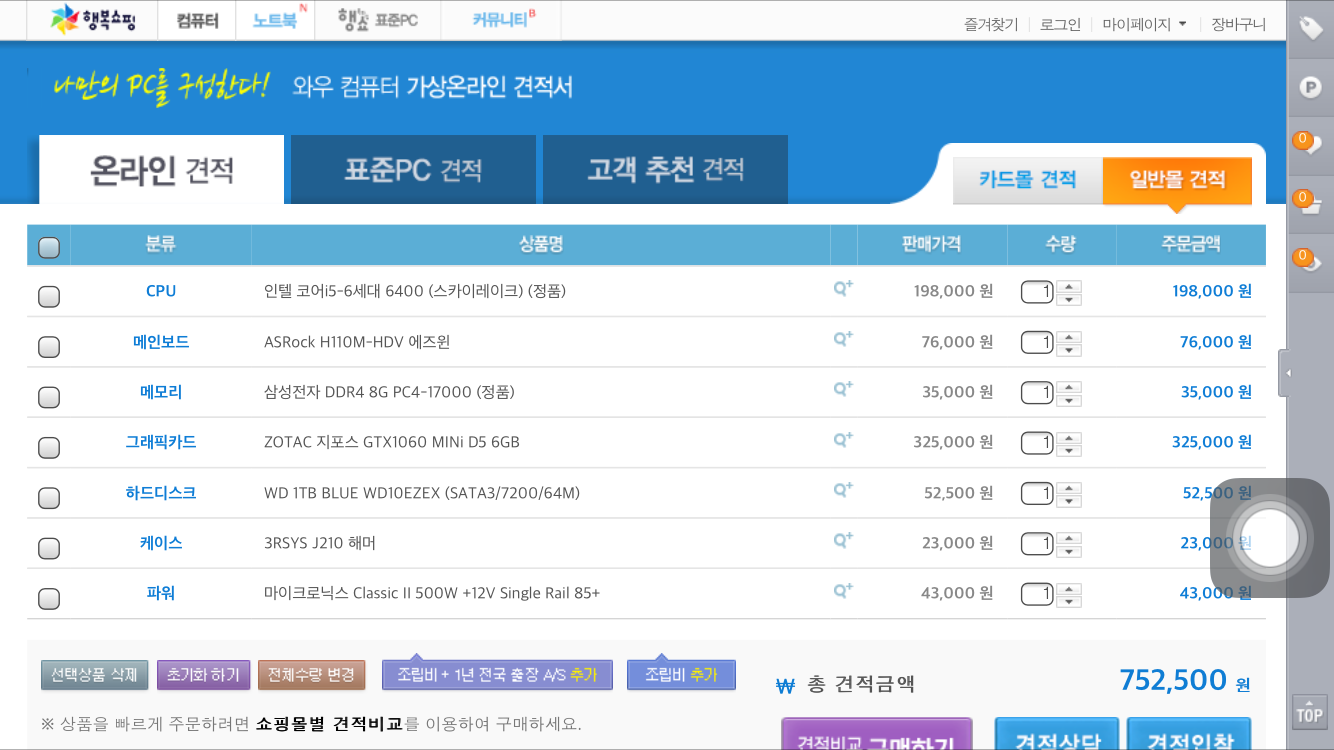Click the 초기화 하기 reset button

(203, 675)
